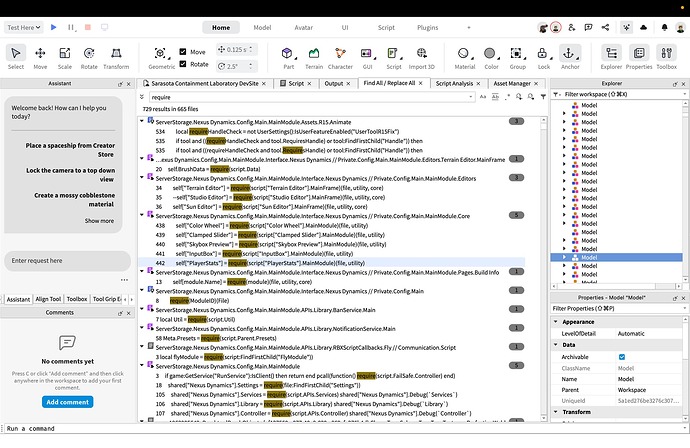Show the Explorer panel from ribbon

coord(611,57)
